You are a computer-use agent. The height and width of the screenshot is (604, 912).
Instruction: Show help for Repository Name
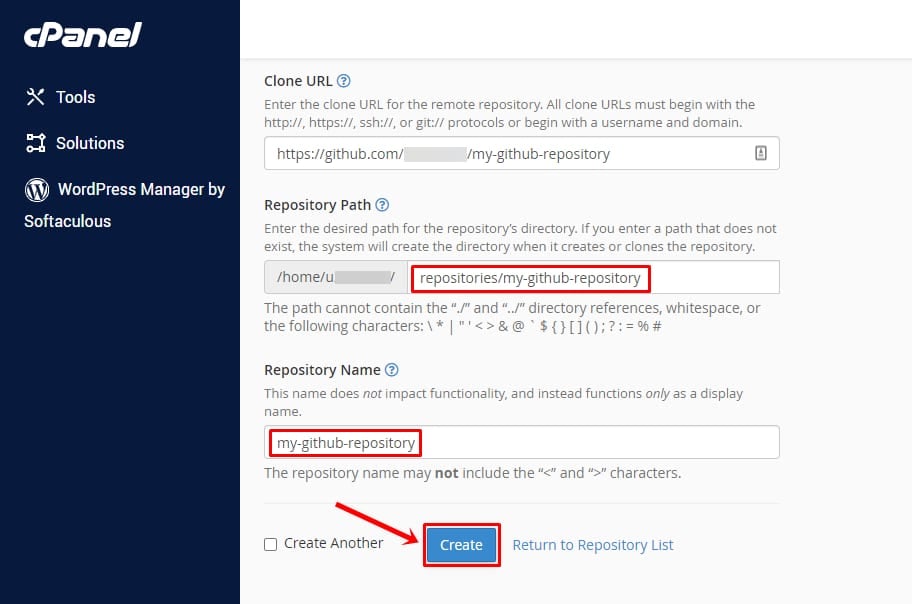(x=392, y=370)
